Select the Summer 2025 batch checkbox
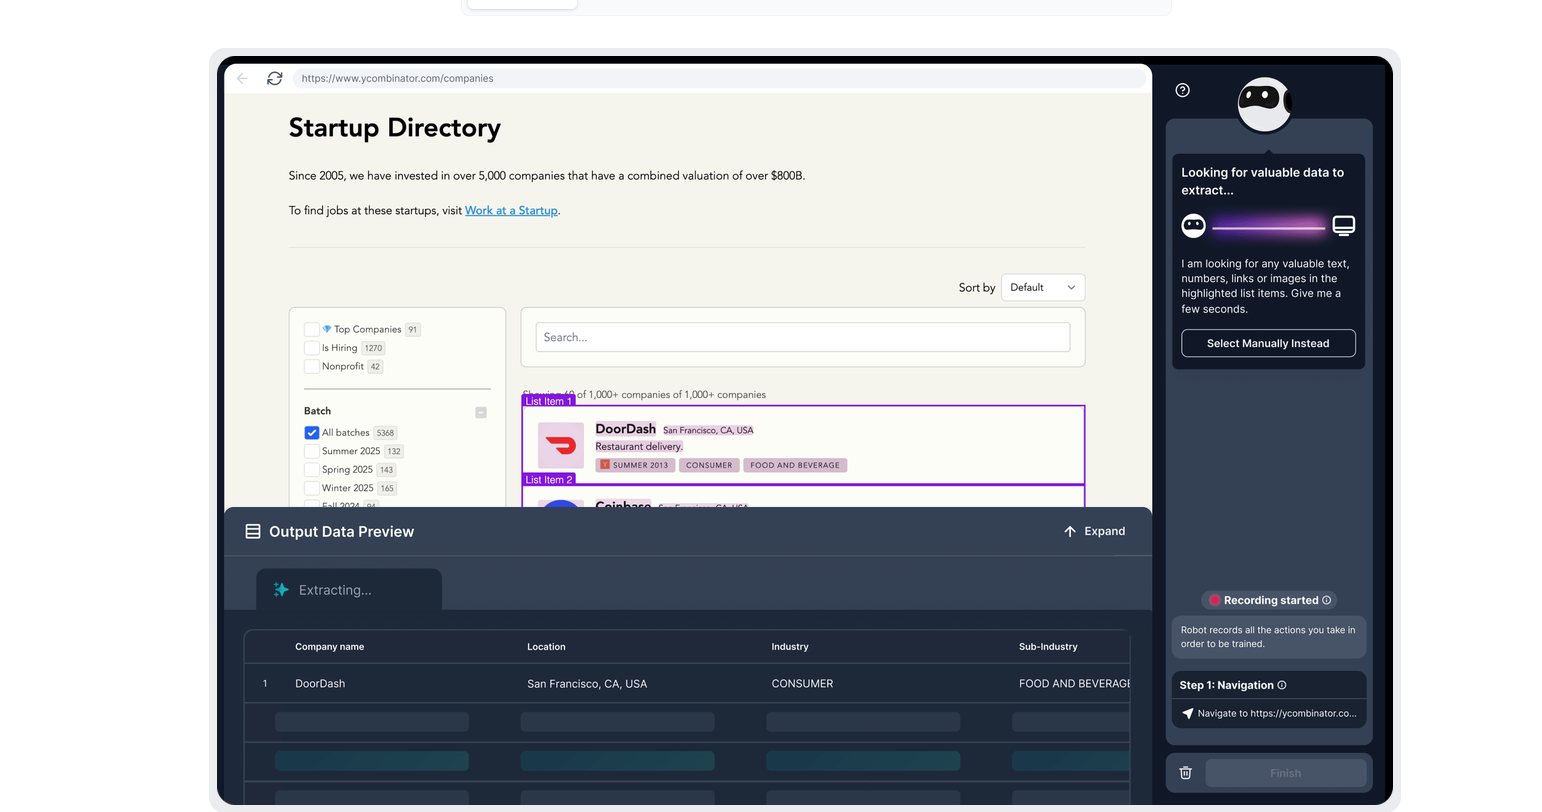The height and width of the screenshot is (812, 1542). pyautogui.click(x=312, y=451)
